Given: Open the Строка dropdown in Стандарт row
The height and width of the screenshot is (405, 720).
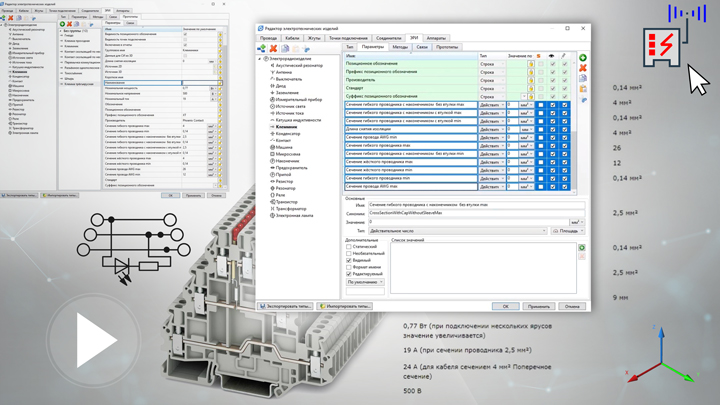Looking at the screenshot, I should pos(492,88).
